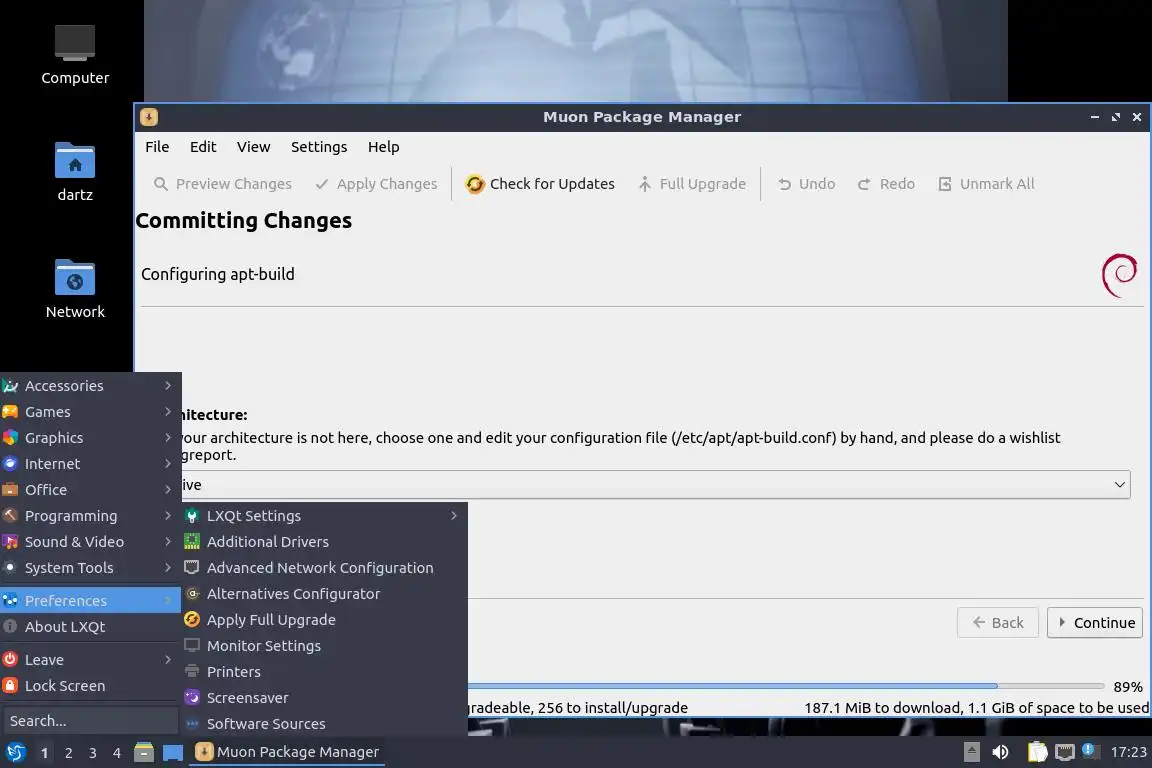Click the update notifier tray icon

point(1090,750)
